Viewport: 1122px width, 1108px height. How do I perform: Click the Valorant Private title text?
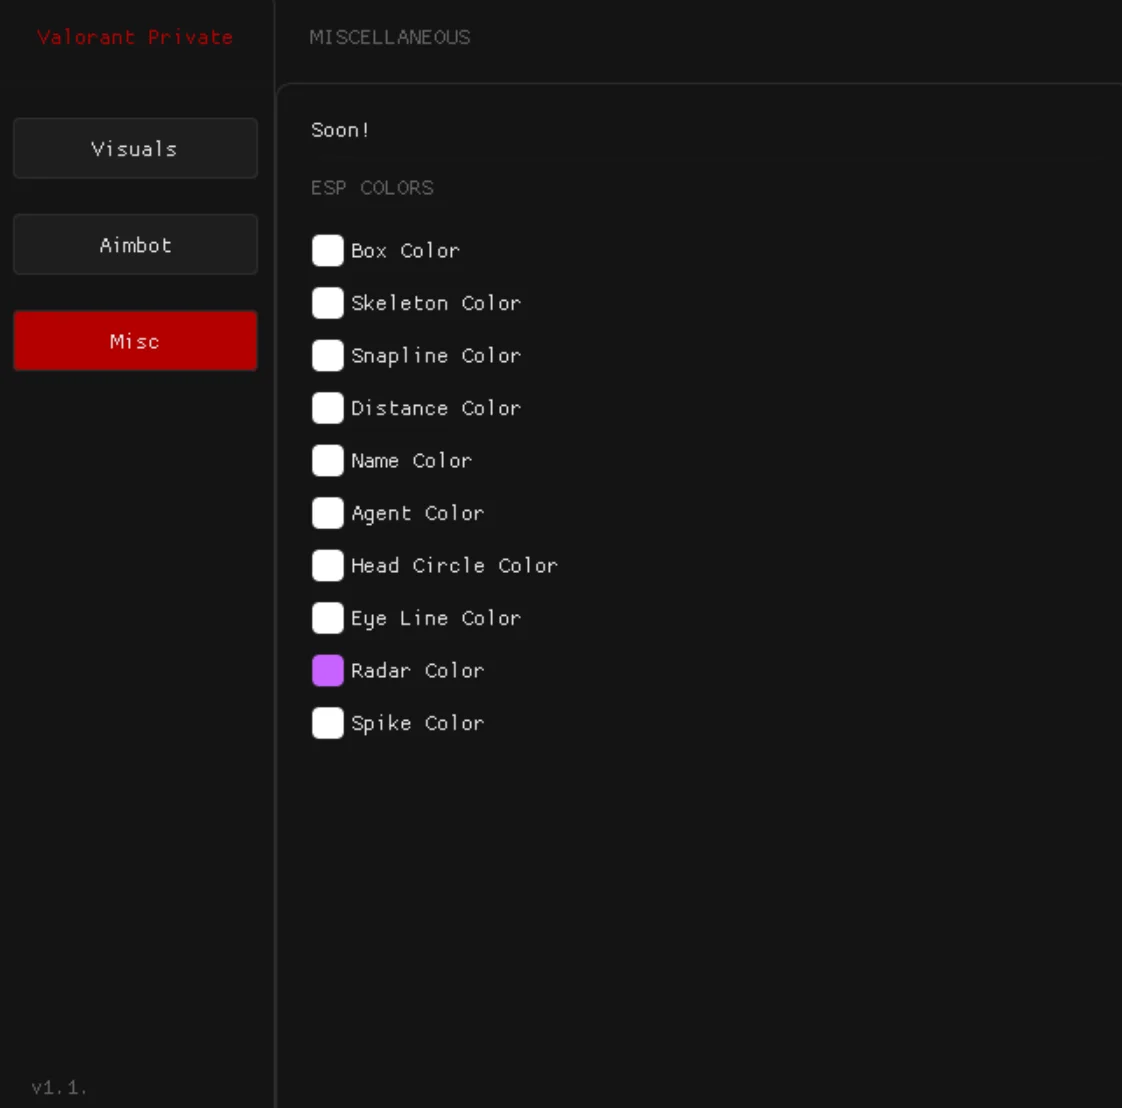click(x=135, y=37)
